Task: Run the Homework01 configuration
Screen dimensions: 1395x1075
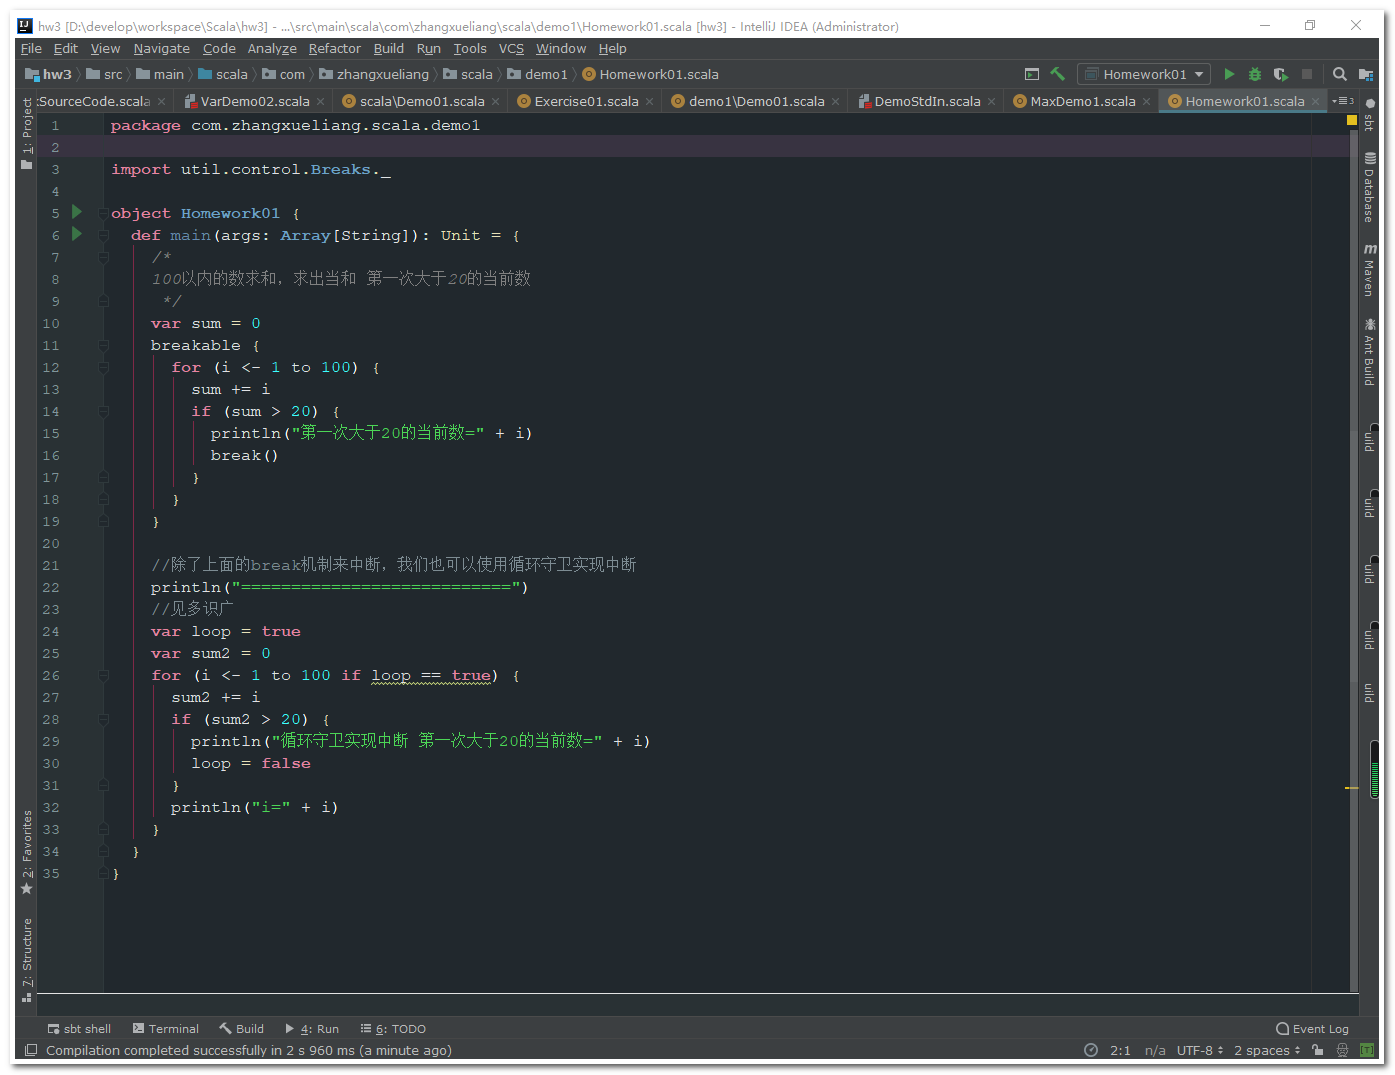Action: [x=1229, y=74]
